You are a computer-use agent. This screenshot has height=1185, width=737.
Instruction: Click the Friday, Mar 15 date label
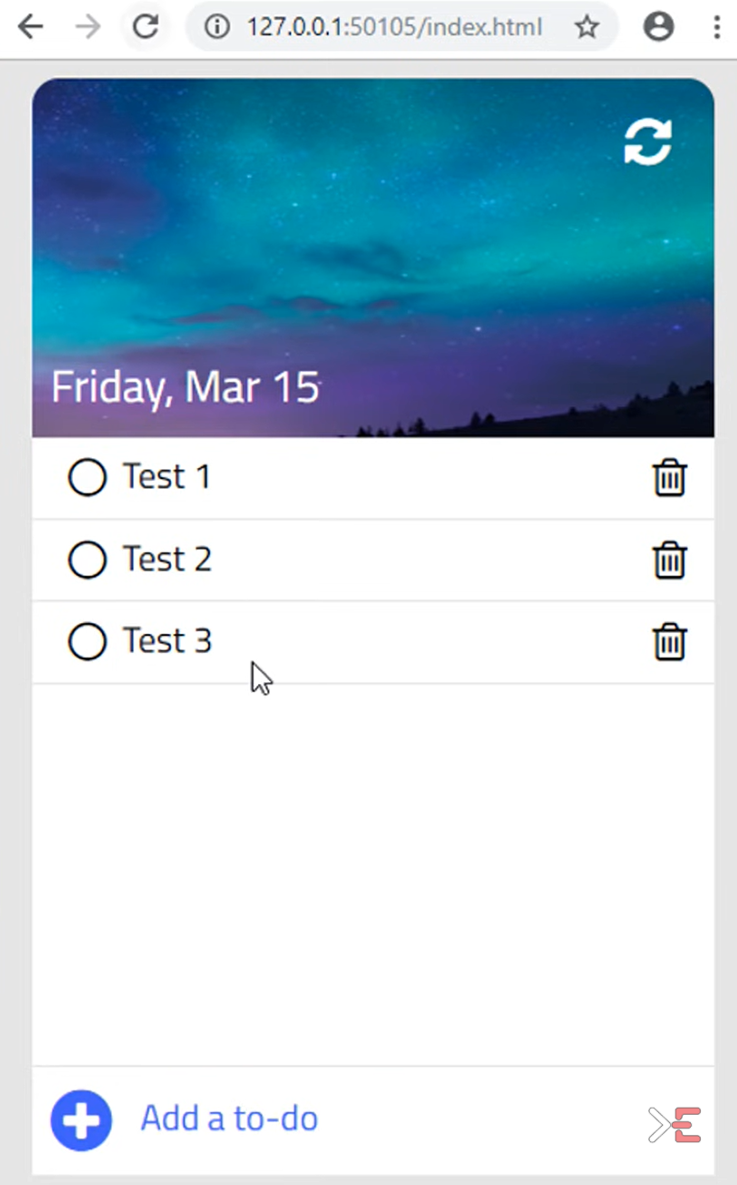[x=185, y=388]
